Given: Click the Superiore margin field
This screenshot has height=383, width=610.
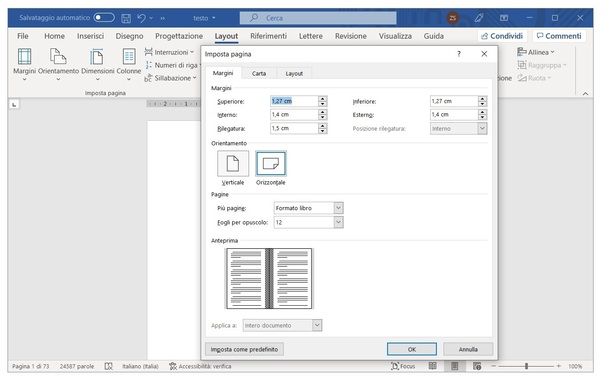Looking at the screenshot, I should pos(294,101).
